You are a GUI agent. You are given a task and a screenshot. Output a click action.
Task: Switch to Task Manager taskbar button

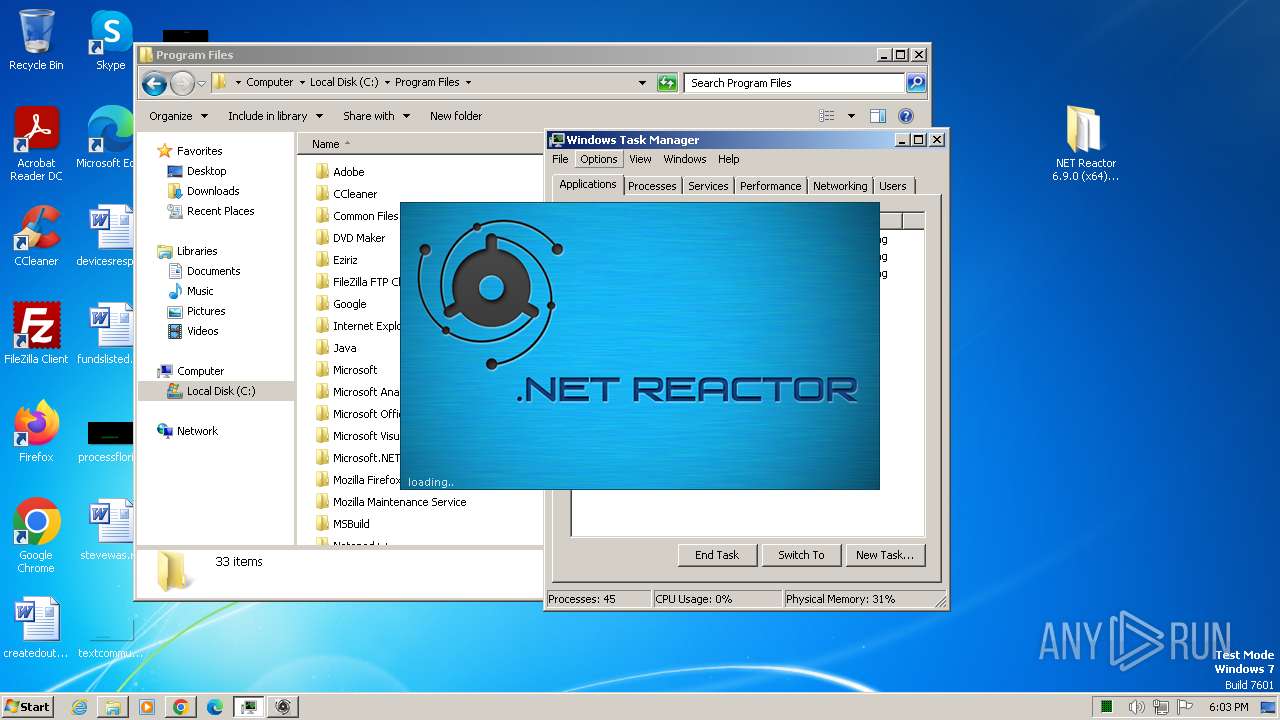click(x=248, y=707)
